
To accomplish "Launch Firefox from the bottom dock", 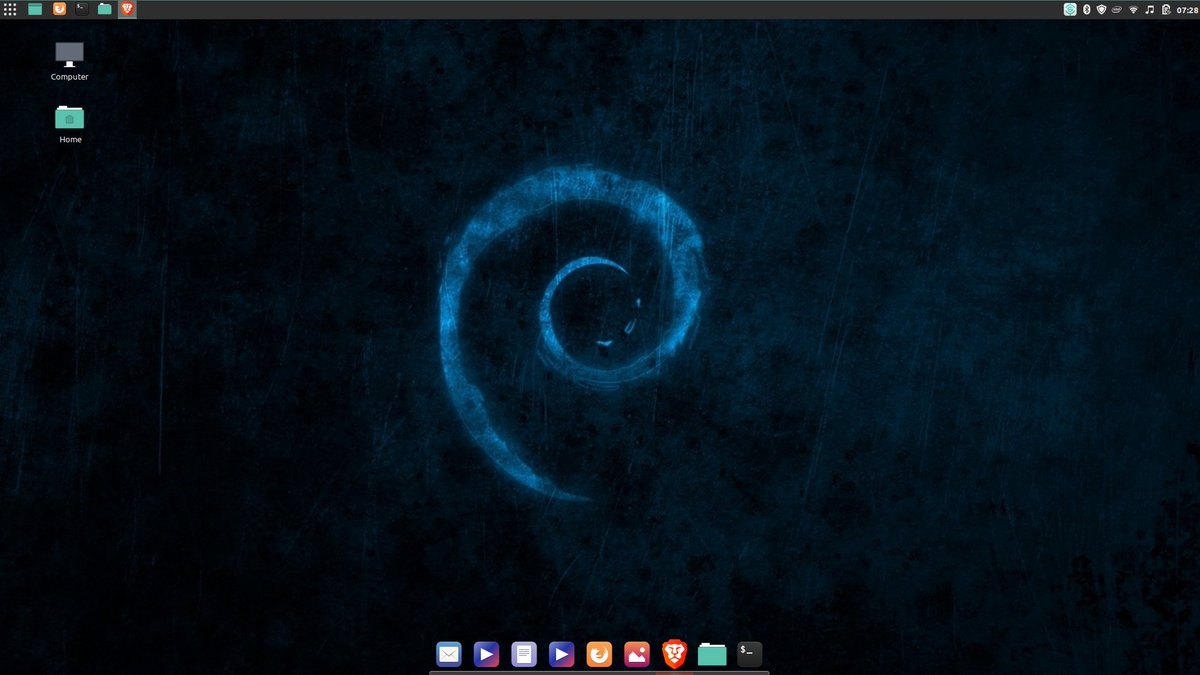I will (x=599, y=654).
